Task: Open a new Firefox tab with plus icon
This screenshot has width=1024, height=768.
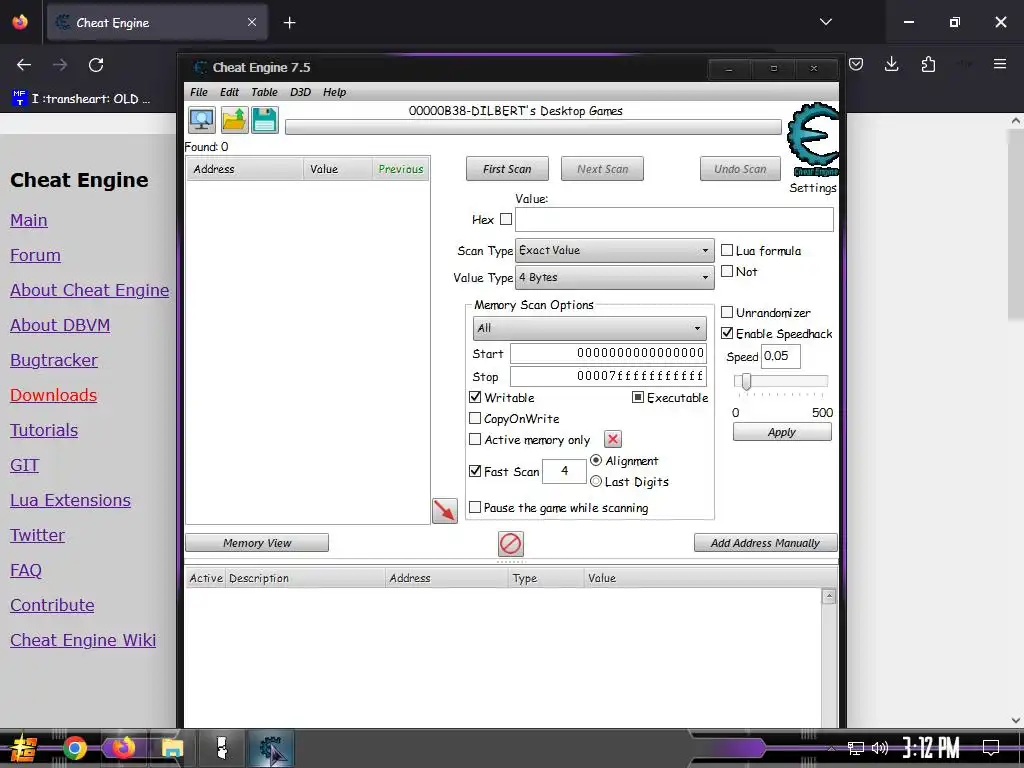Action: (x=289, y=23)
